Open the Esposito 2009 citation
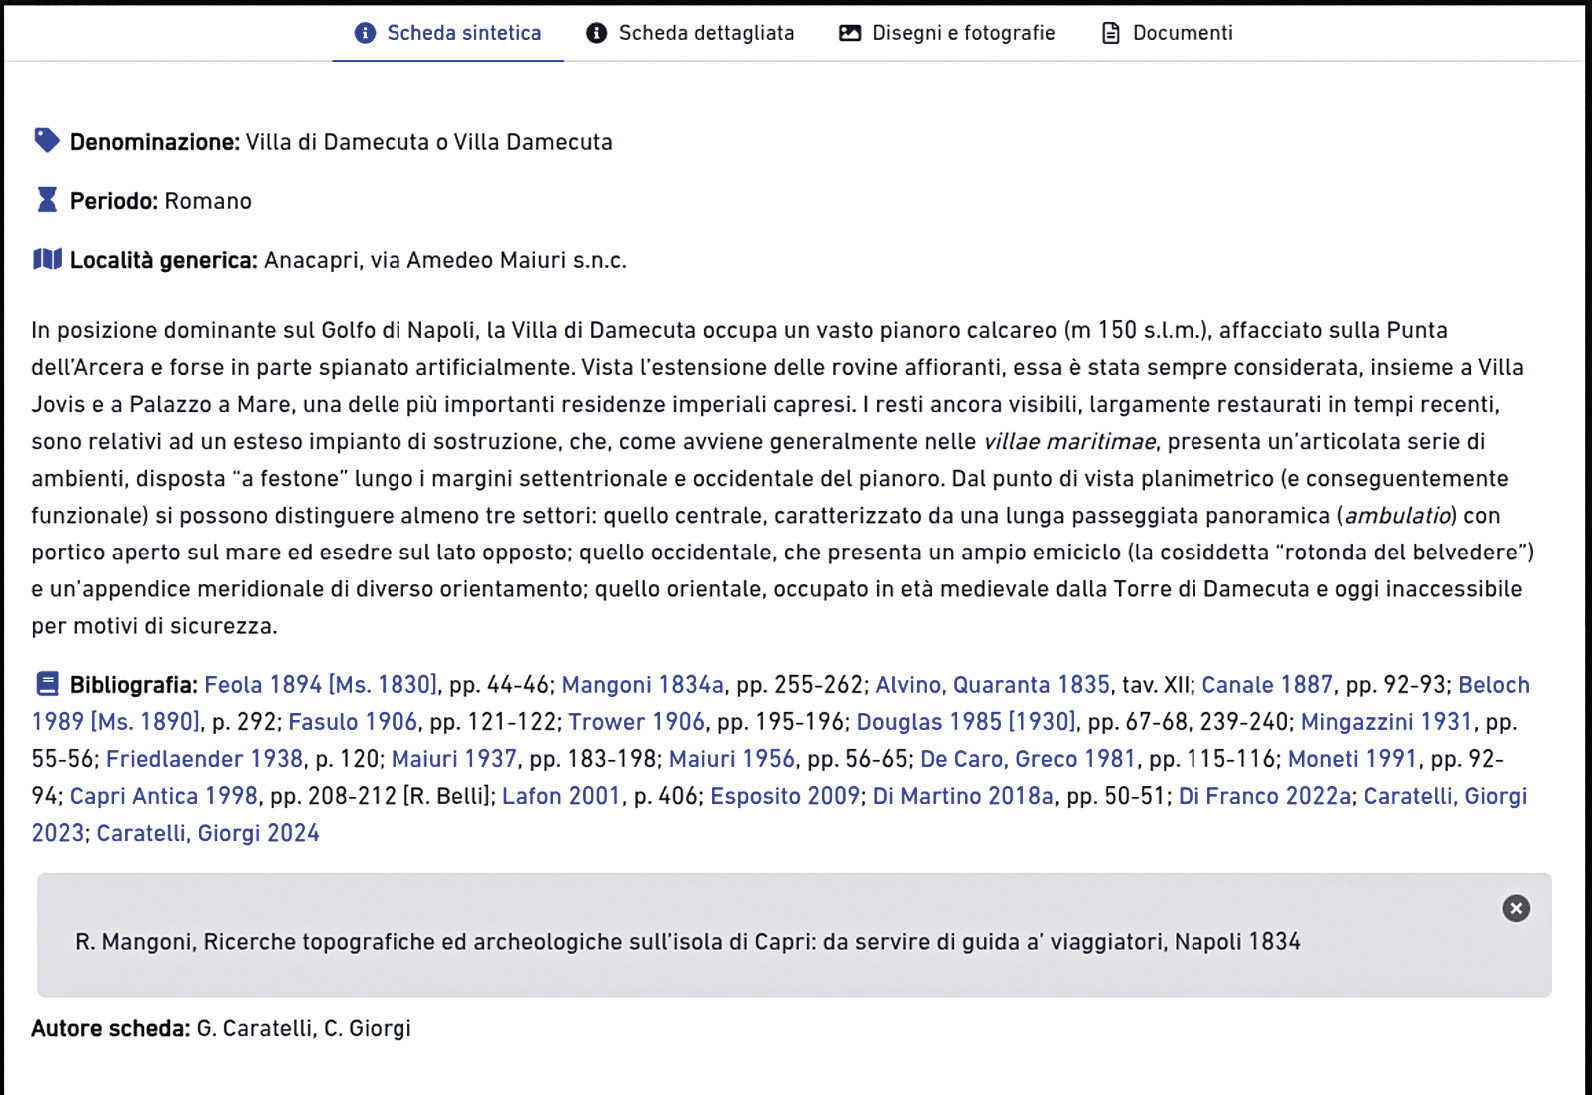The image size is (1592, 1095). coord(785,796)
